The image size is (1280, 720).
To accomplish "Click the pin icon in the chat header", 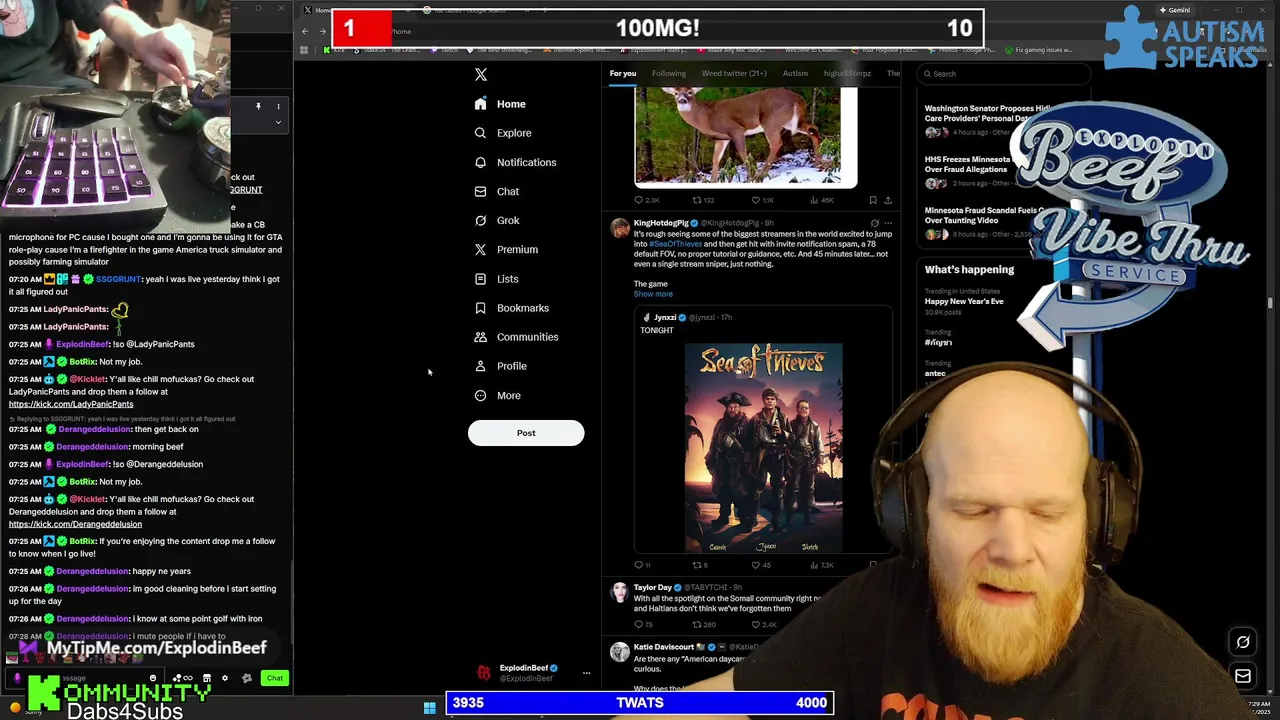I will (x=258, y=106).
